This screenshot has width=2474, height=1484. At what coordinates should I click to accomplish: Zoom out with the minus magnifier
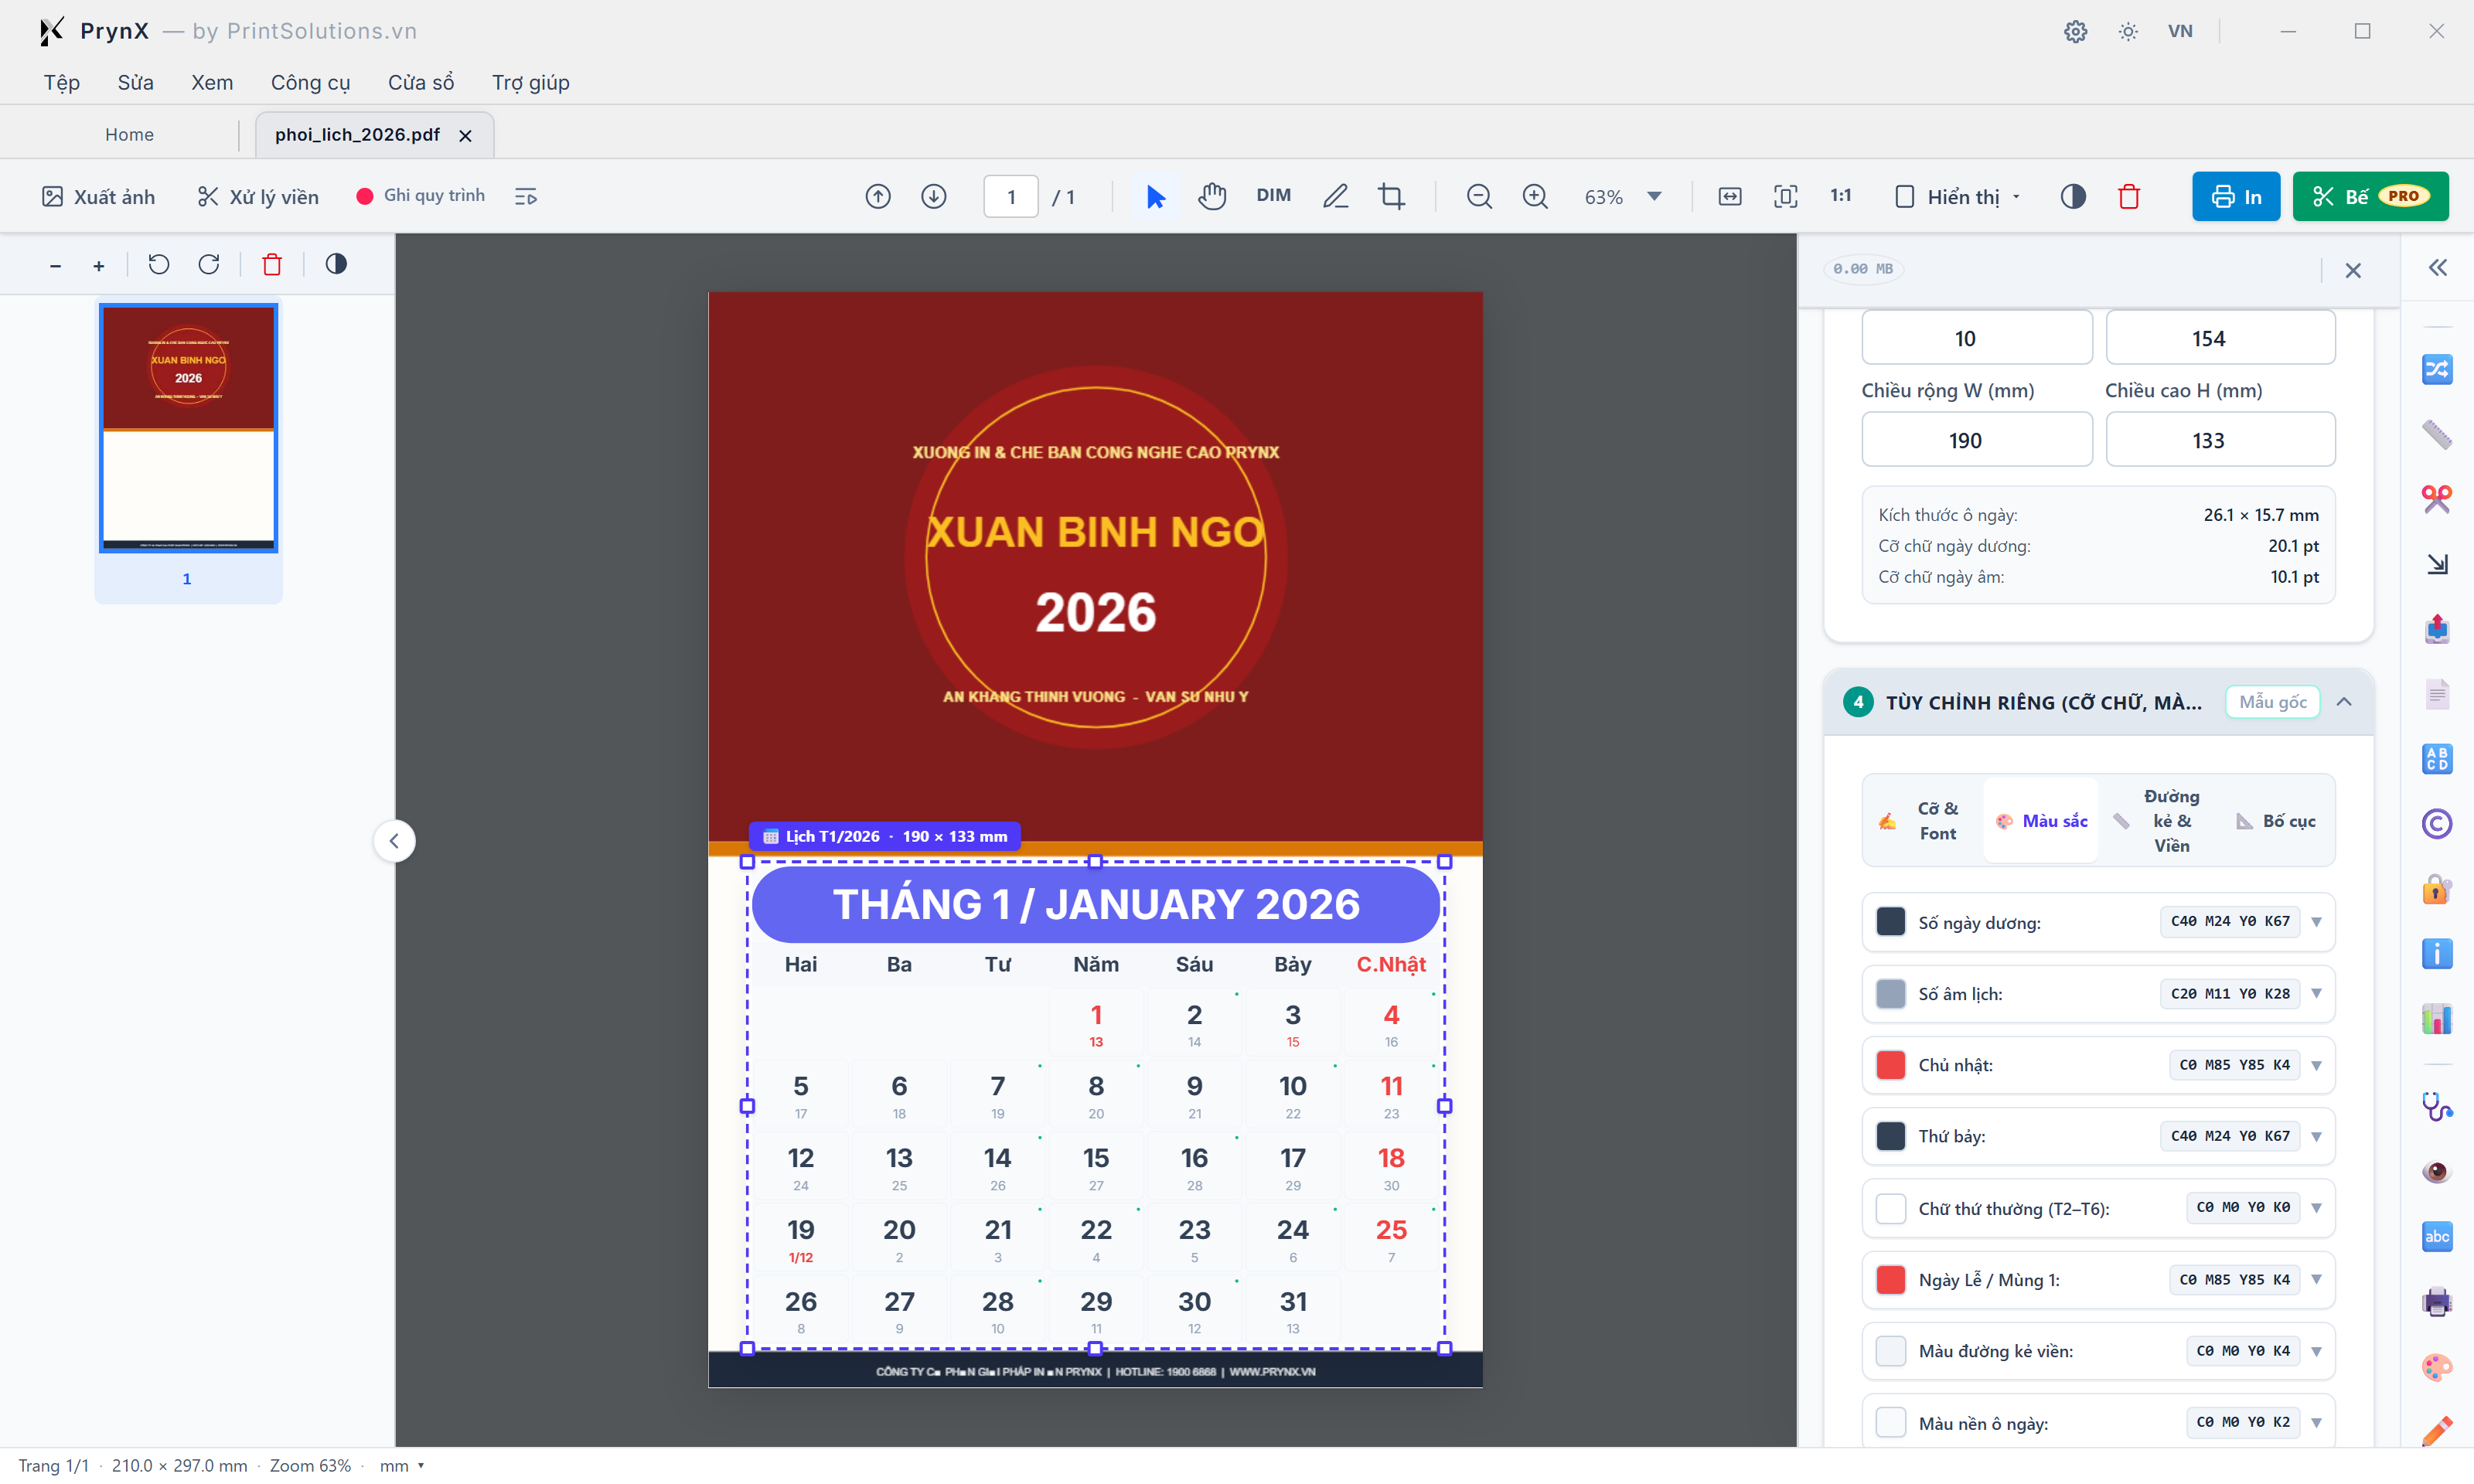1479,197
